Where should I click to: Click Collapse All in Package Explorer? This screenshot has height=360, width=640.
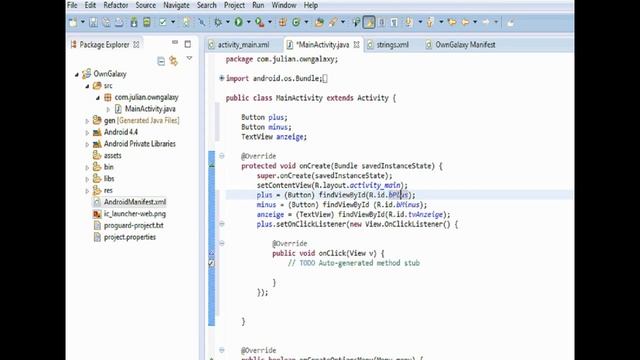coord(161,61)
